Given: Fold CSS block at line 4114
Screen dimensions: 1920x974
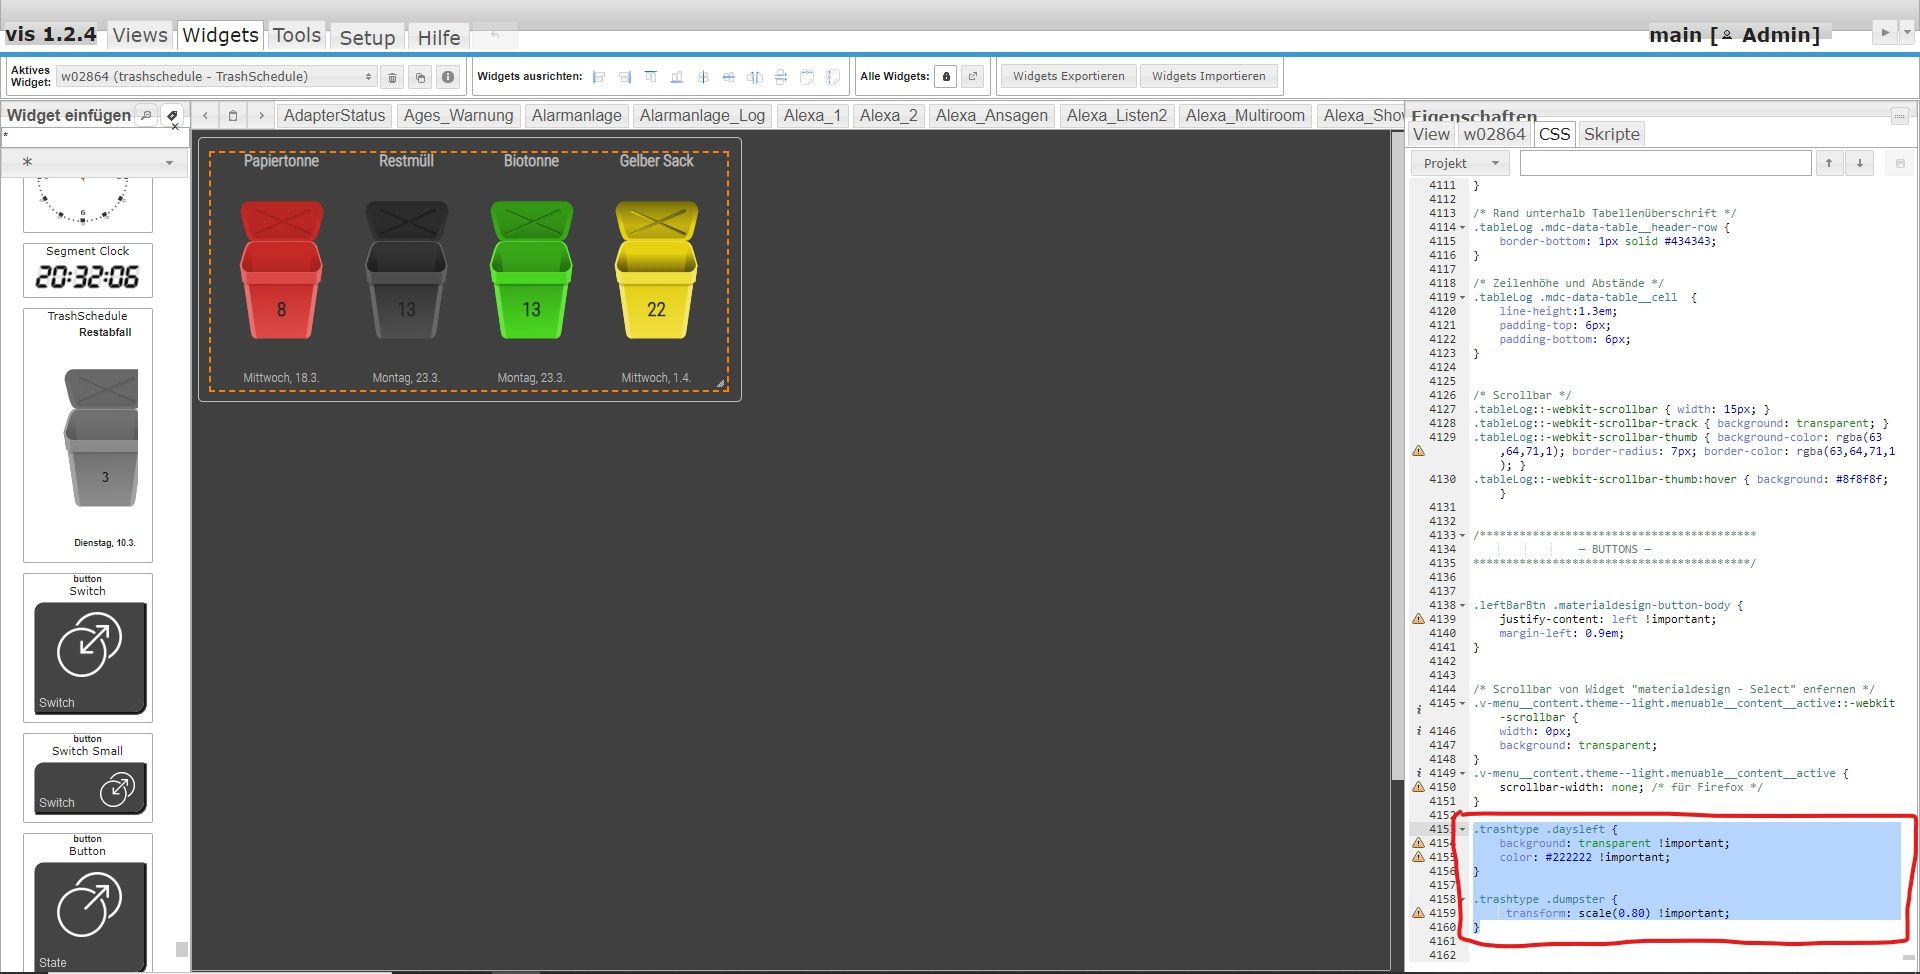Looking at the screenshot, I should click(1462, 227).
